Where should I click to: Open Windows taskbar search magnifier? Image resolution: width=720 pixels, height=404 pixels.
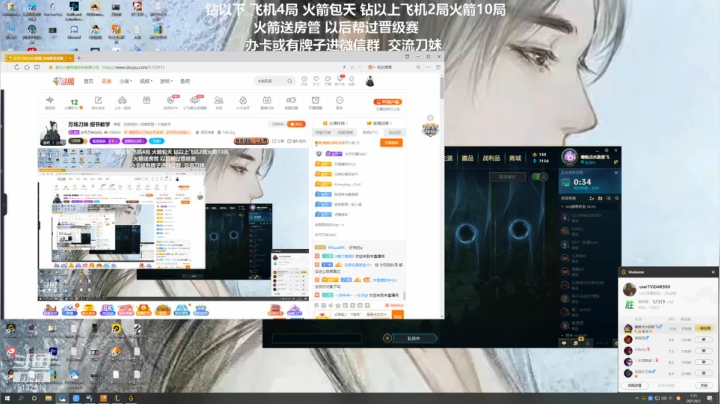coord(21,398)
